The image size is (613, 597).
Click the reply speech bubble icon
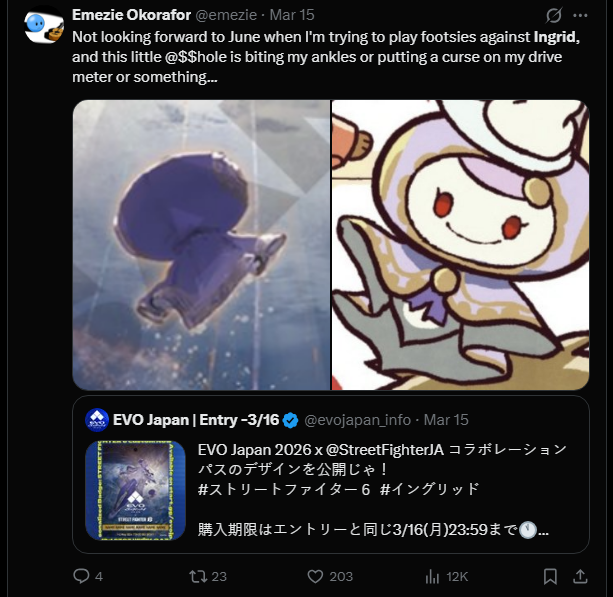pyautogui.click(x=81, y=576)
